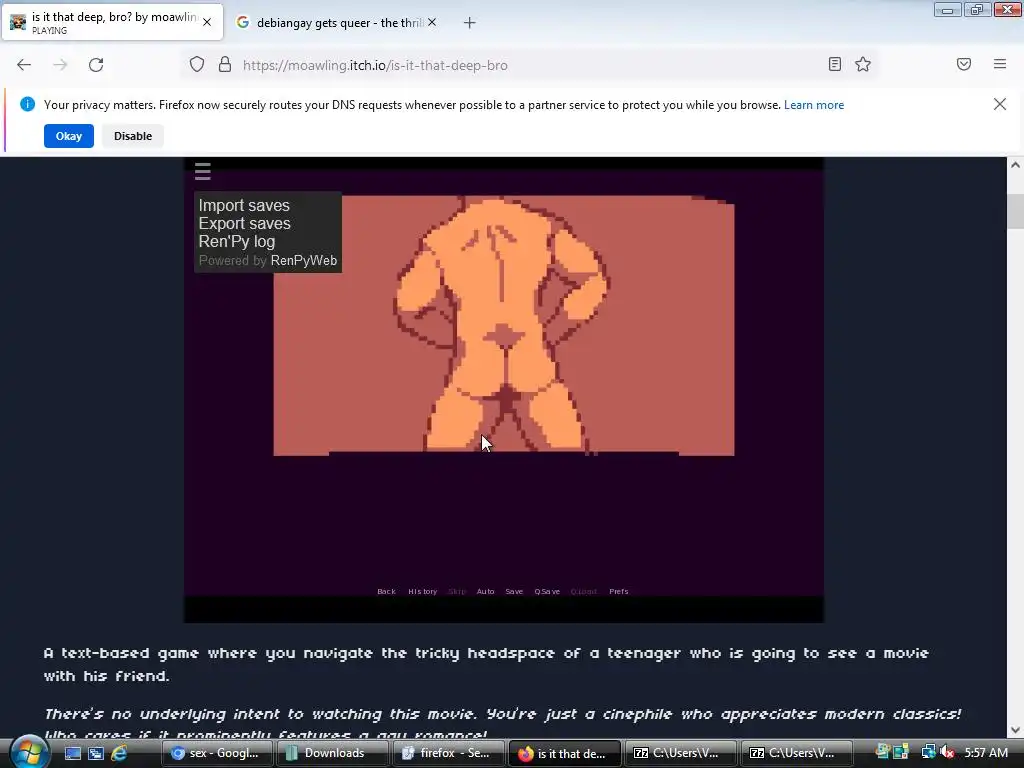Switch to first C:\Users 7-Zip taskbar button
Viewport: 1024px width, 768px height.
click(680, 753)
